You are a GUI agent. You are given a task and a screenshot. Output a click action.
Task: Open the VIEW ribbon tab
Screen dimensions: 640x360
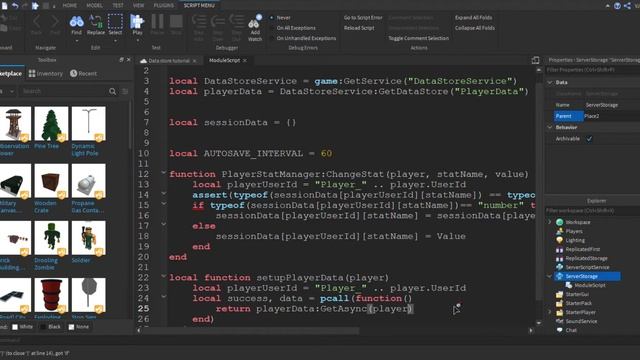point(138,5)
